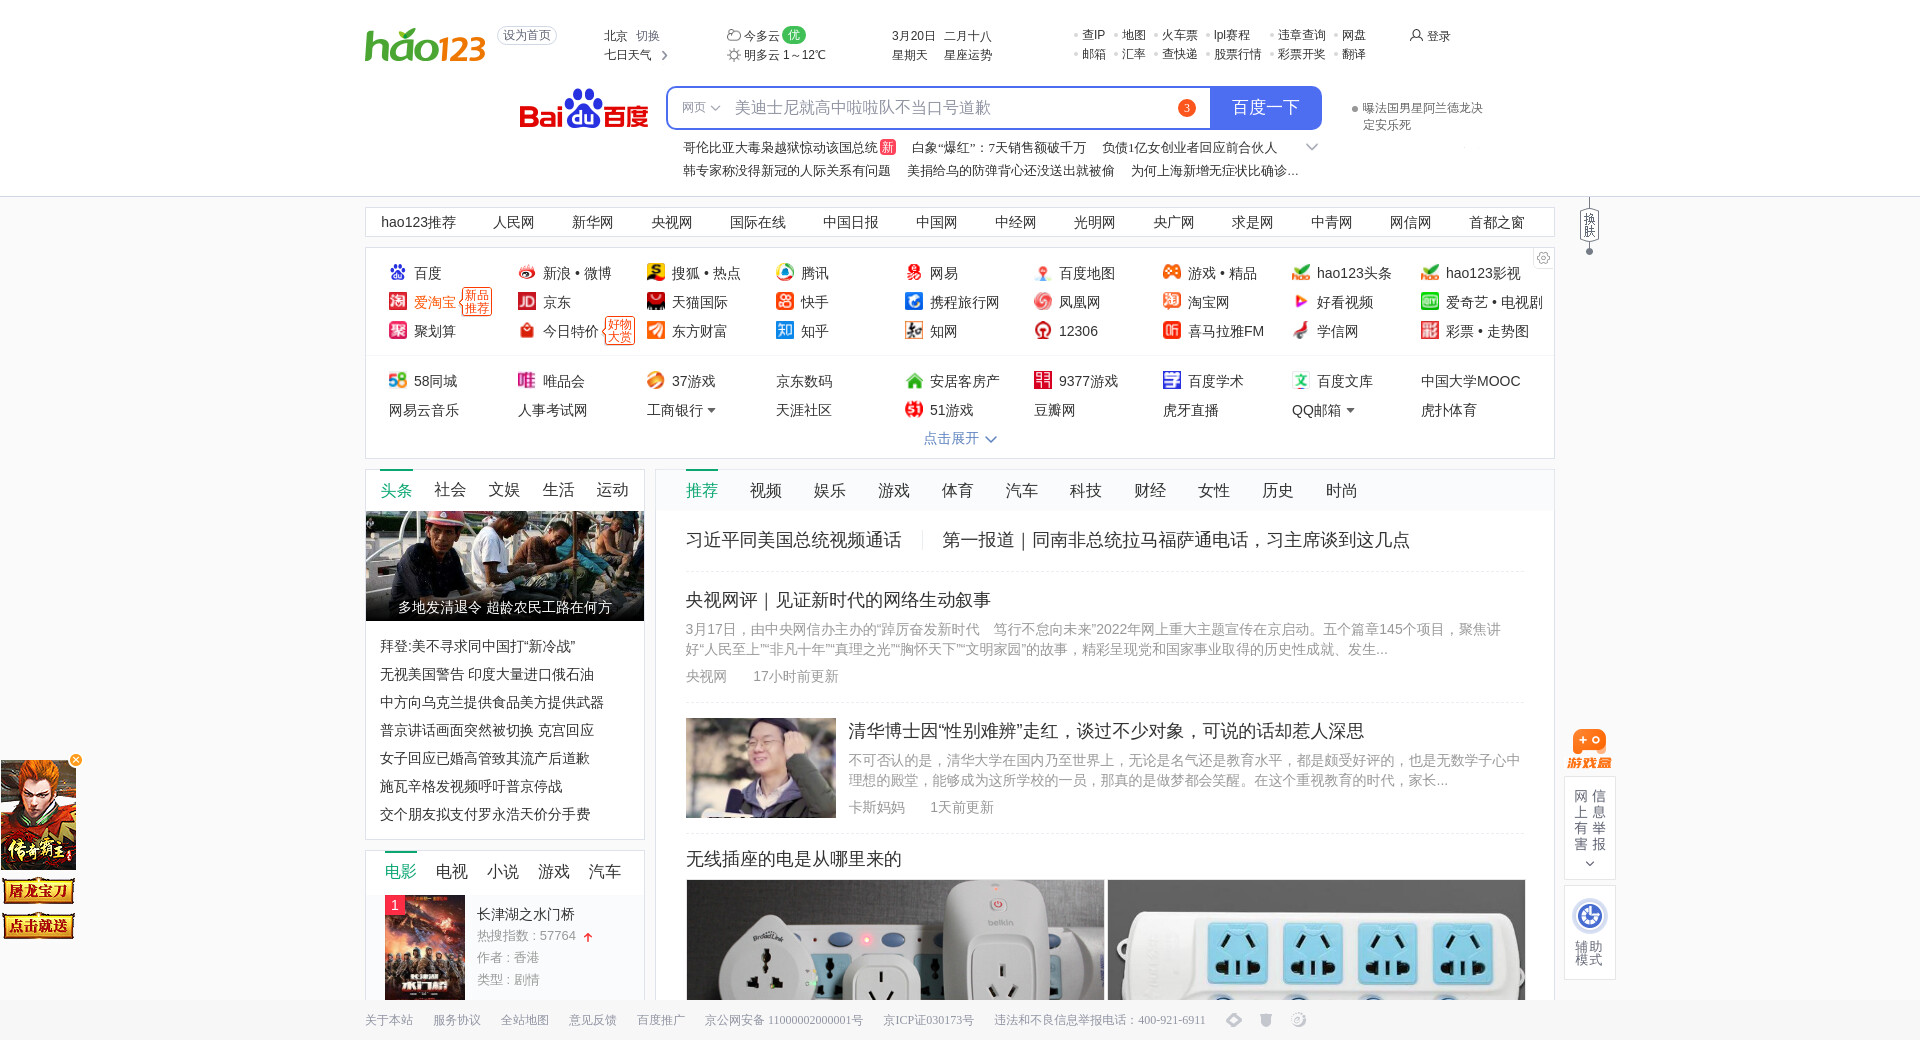
Task: Set hao123 as homepage
Action: click(x=526, y=35)
